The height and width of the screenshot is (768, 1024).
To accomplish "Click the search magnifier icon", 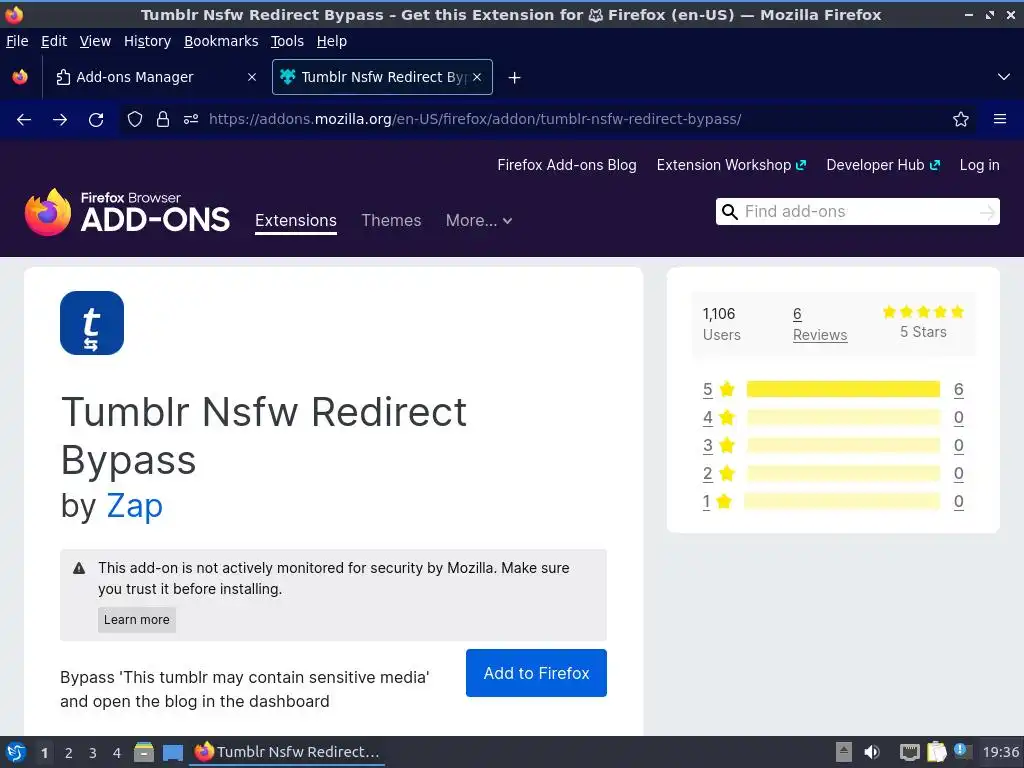I will (x=730, y=212).
